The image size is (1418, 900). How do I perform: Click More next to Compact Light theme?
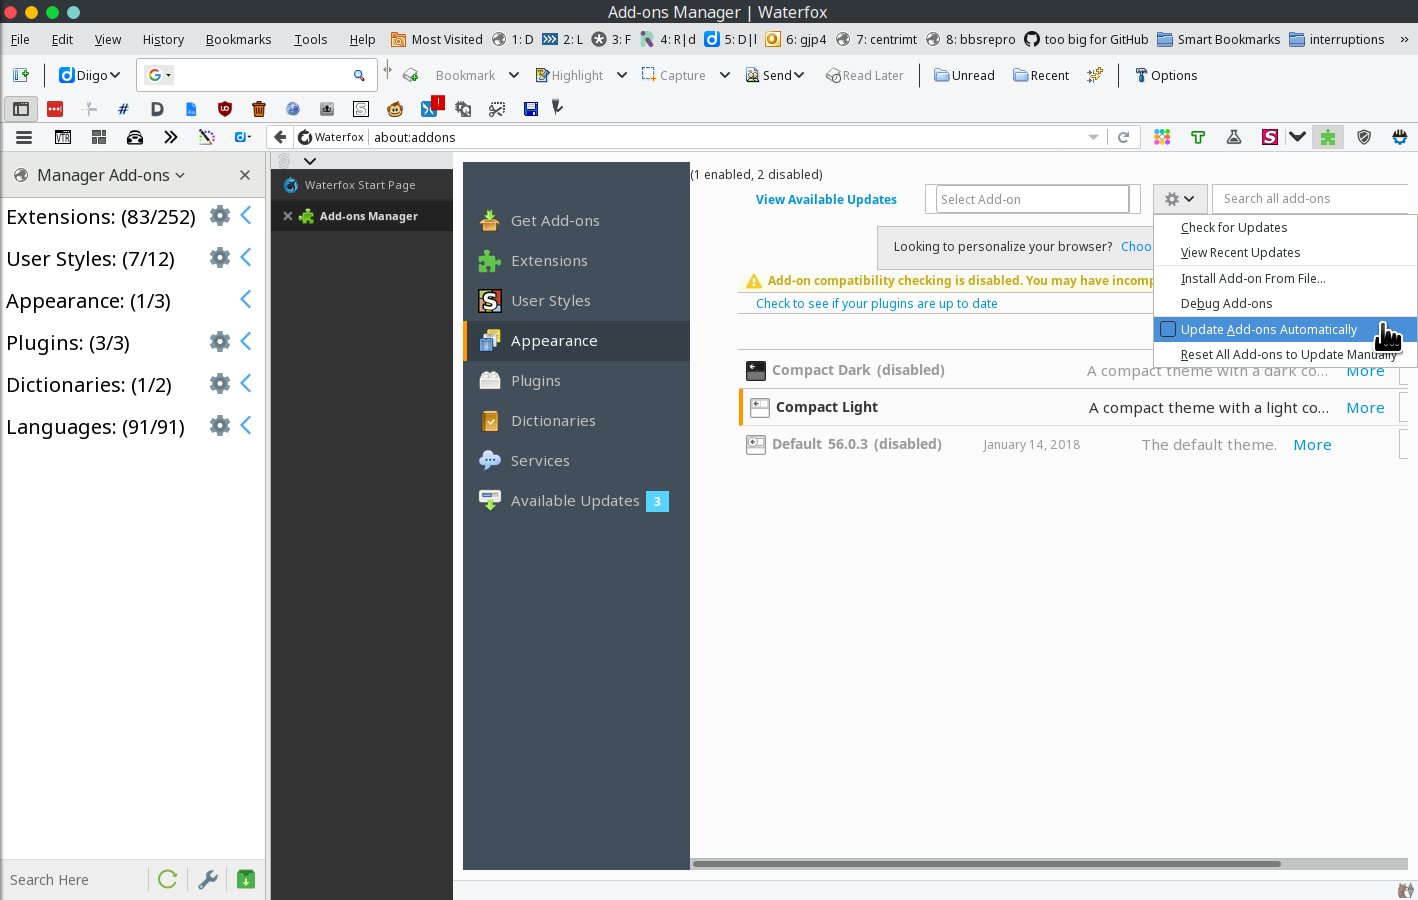click(1365, 407)
